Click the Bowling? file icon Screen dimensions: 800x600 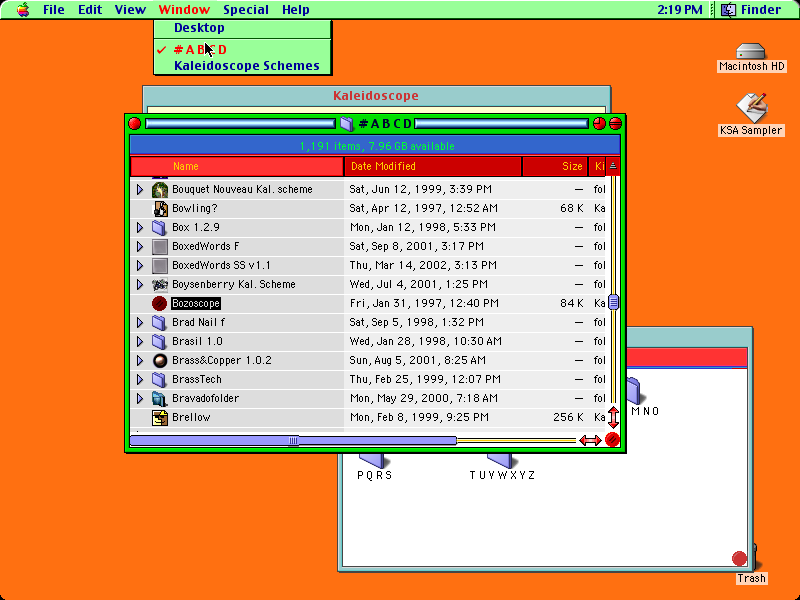(160, 208)
